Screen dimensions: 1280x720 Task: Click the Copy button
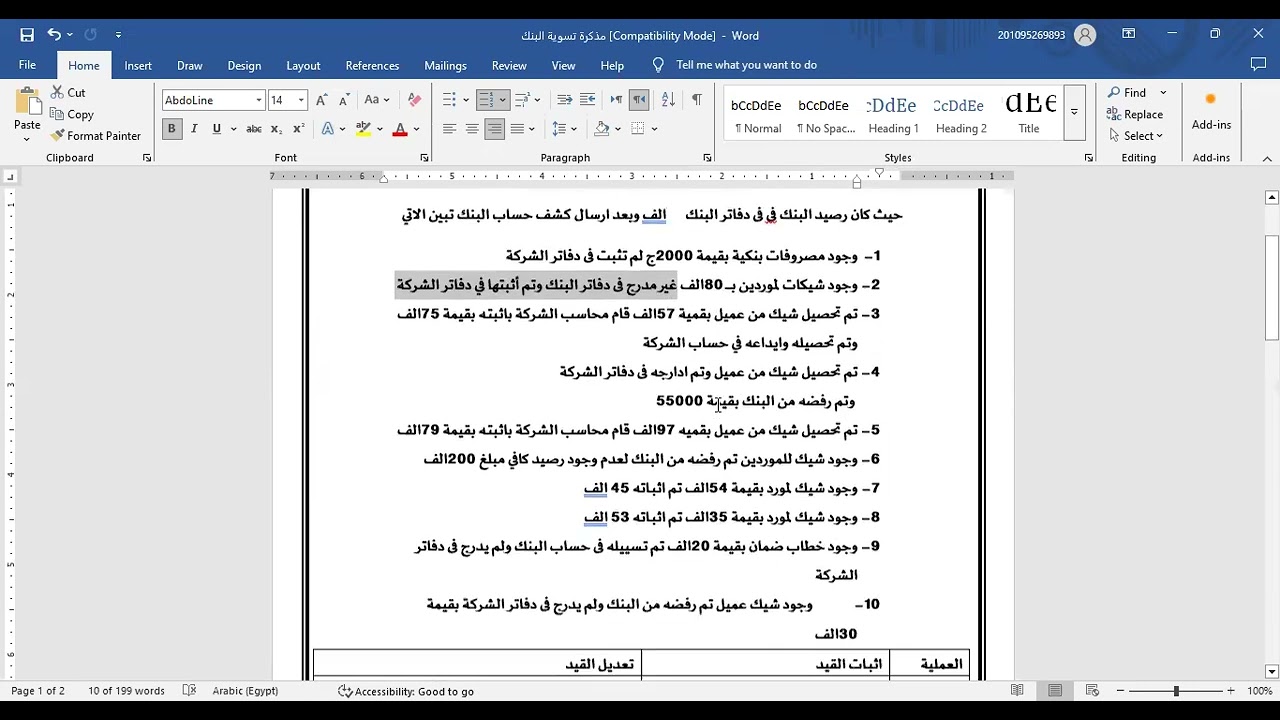coord(72,114)
